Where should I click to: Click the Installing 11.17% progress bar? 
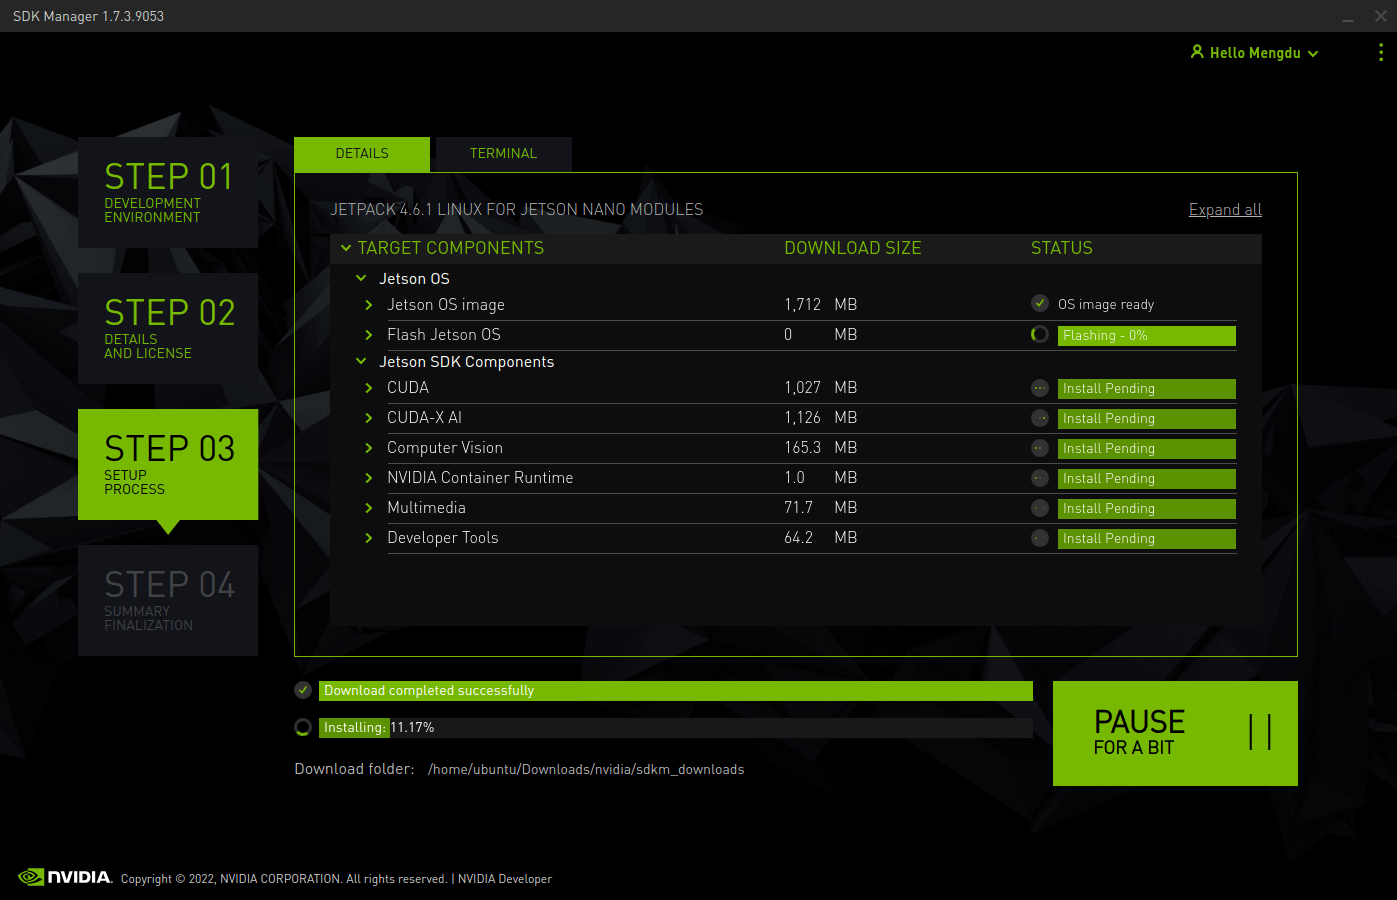(x=675, y=727)
